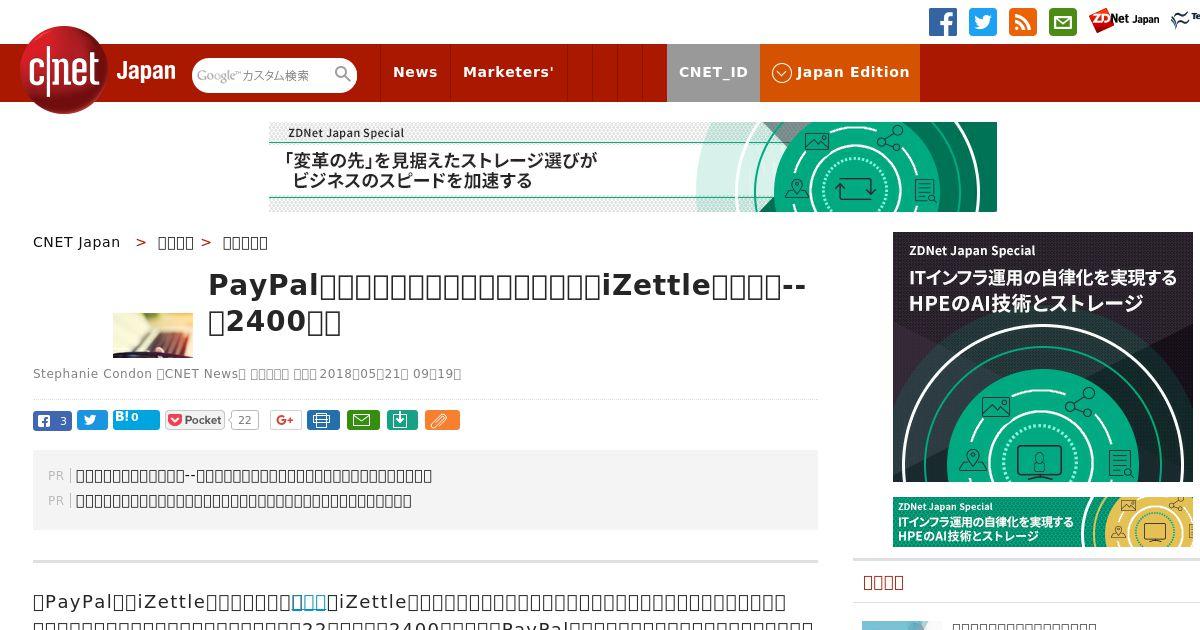
Task: Open the CNET_ID menu
Action: [x=713, y=72]
